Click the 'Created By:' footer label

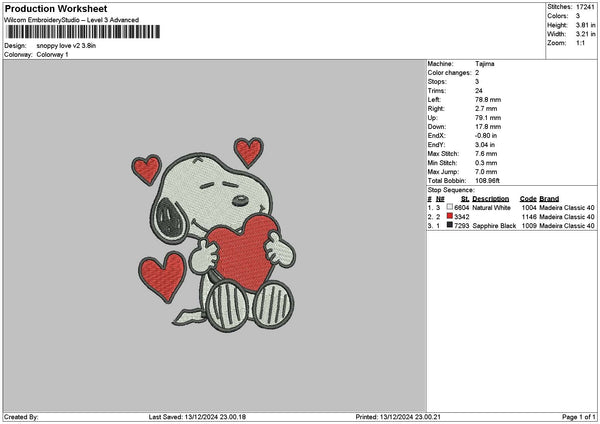click(21, 417)
